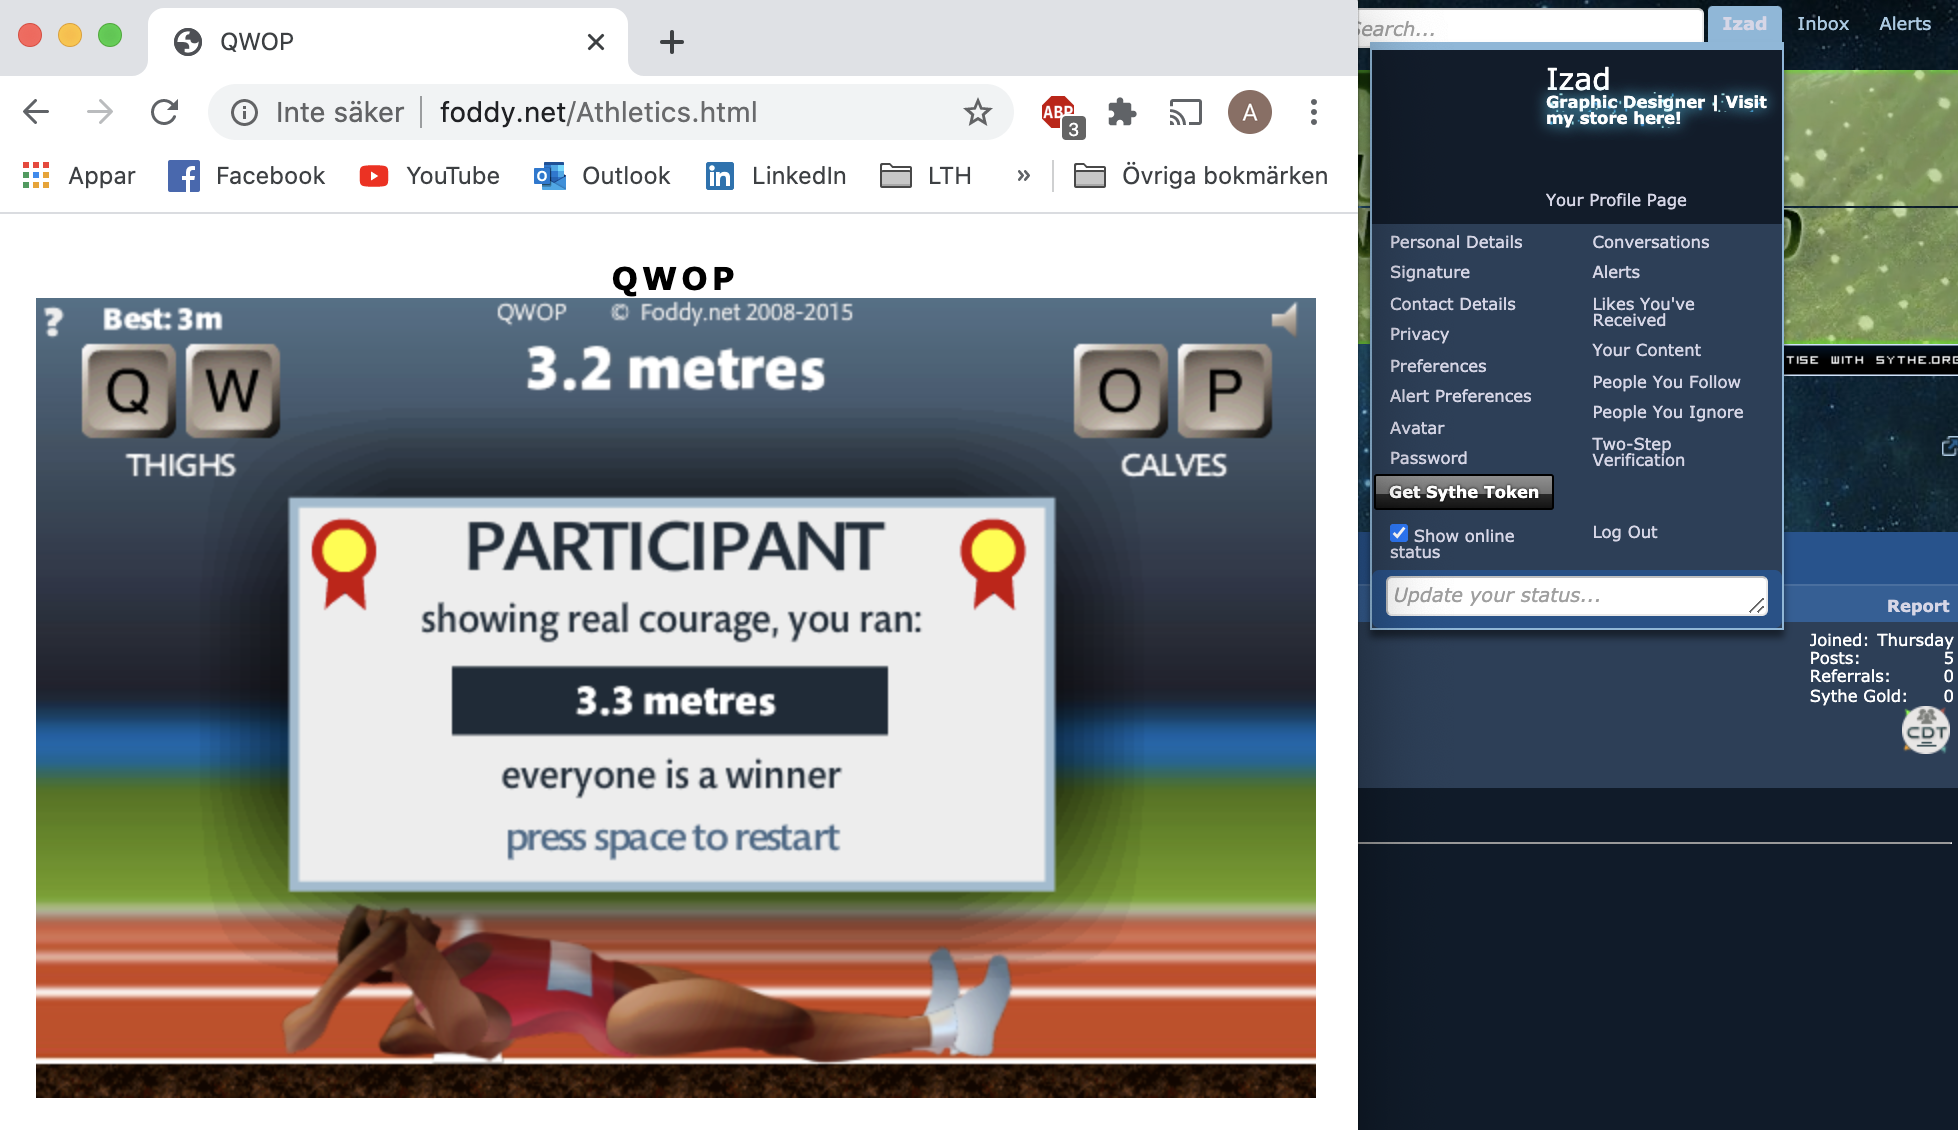1958x1130 pixels.
Task: Open Your Content
Action: click(1646, 350)
